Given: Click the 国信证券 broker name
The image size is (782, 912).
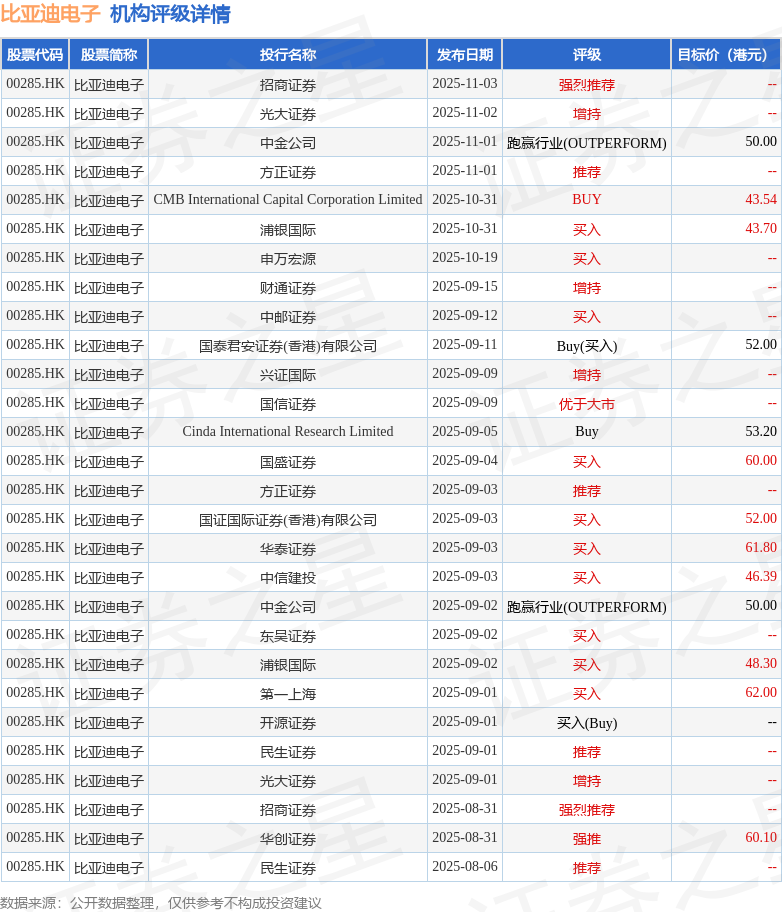Looking at the screenshot, I should pyautogui.click(x=287, y=404).
